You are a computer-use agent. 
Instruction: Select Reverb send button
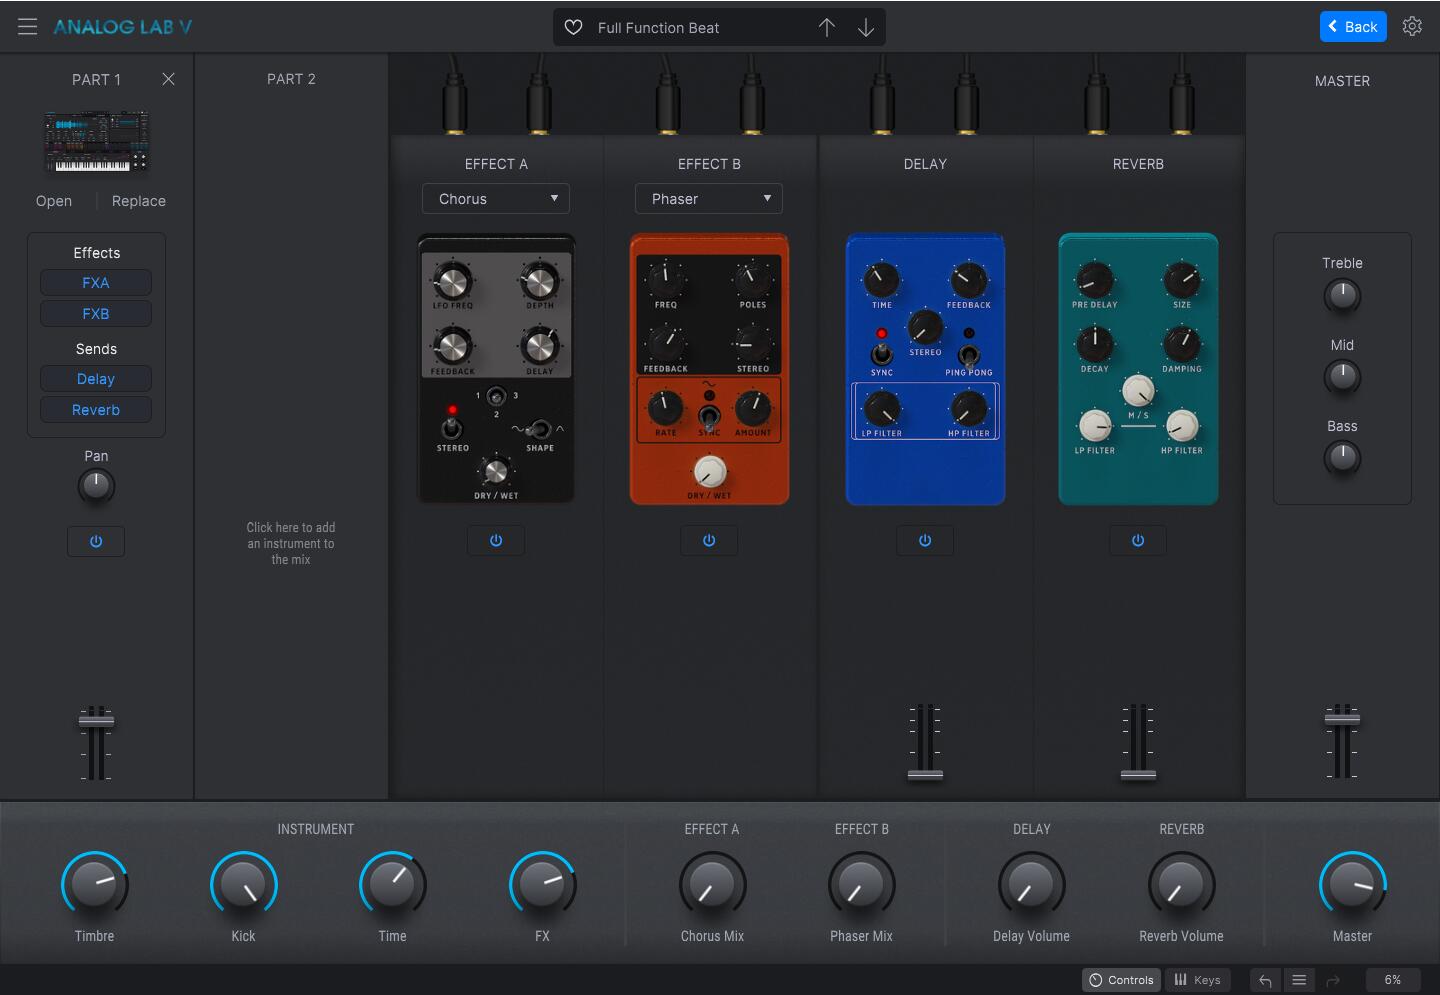tap(96, 410)
